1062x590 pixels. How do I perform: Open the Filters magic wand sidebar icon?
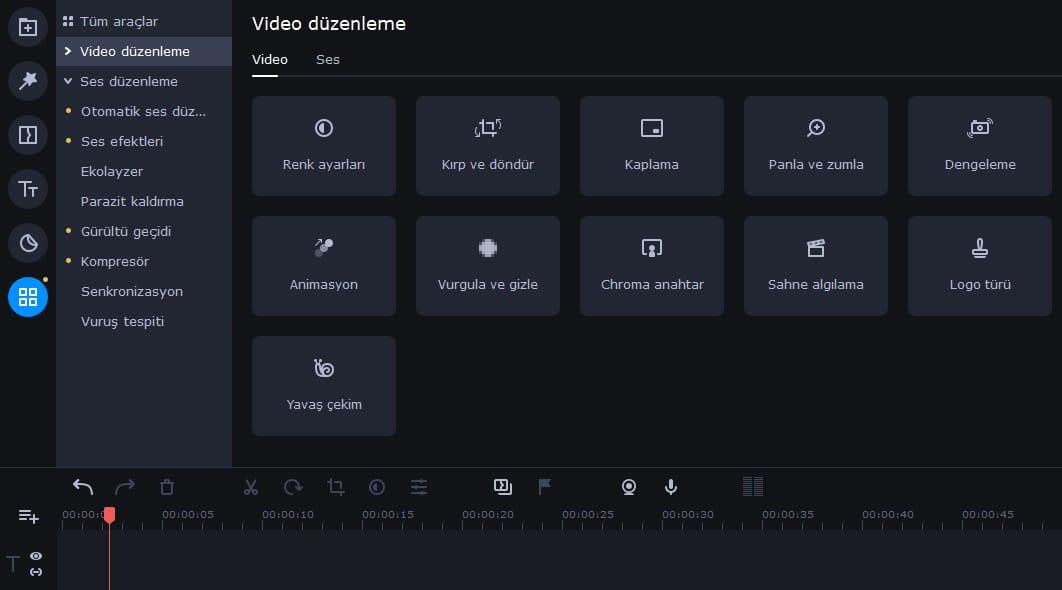pyautogui.click(x=27, y=81)
